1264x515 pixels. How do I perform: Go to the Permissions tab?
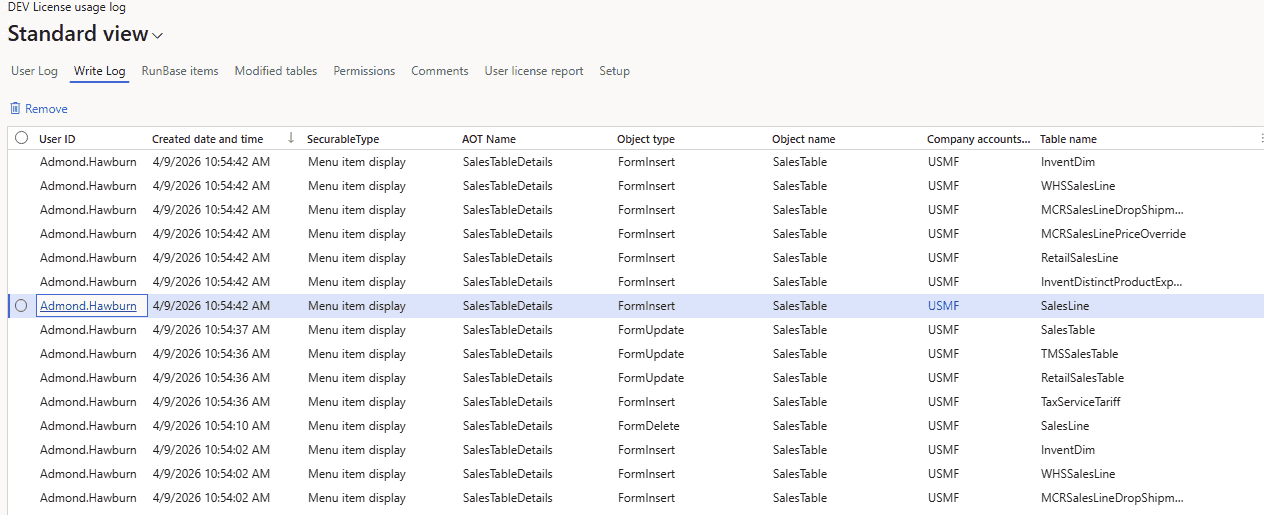tap(364, 71)
